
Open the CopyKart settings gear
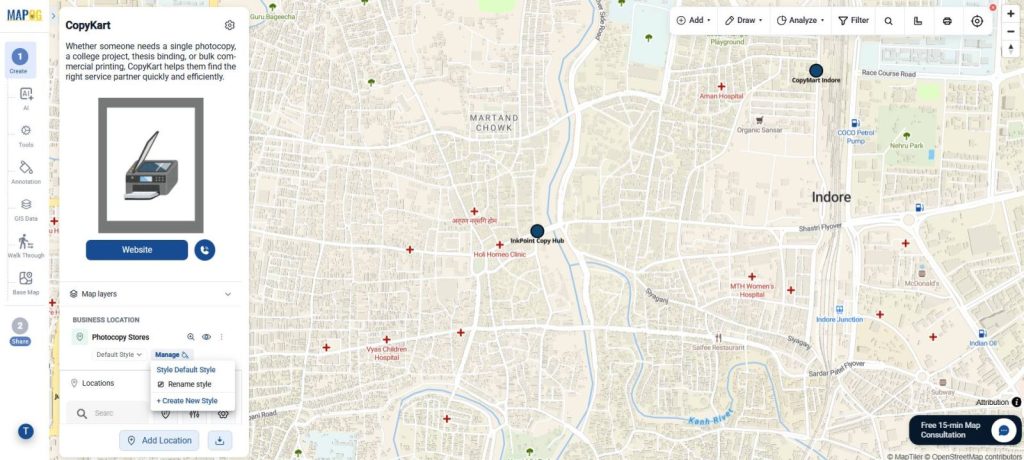[x=229, y=25]
